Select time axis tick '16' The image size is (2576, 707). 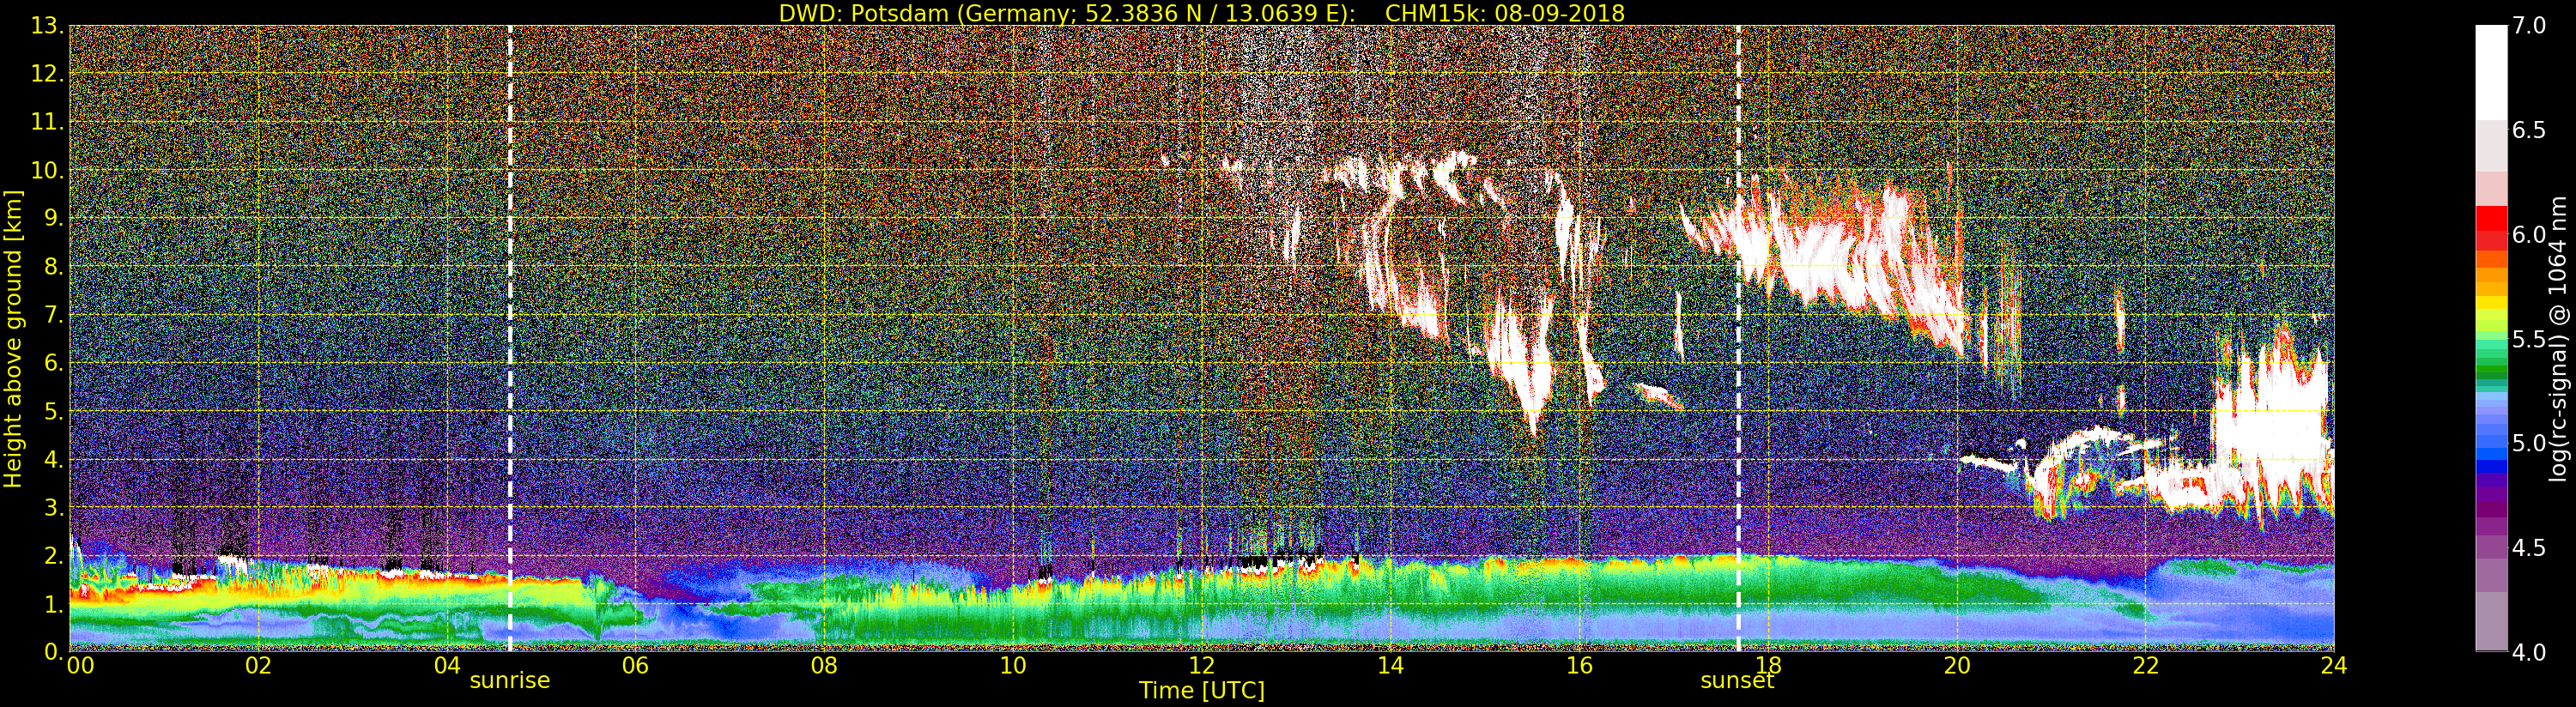pyautogui.click(x=1579, y=665)
